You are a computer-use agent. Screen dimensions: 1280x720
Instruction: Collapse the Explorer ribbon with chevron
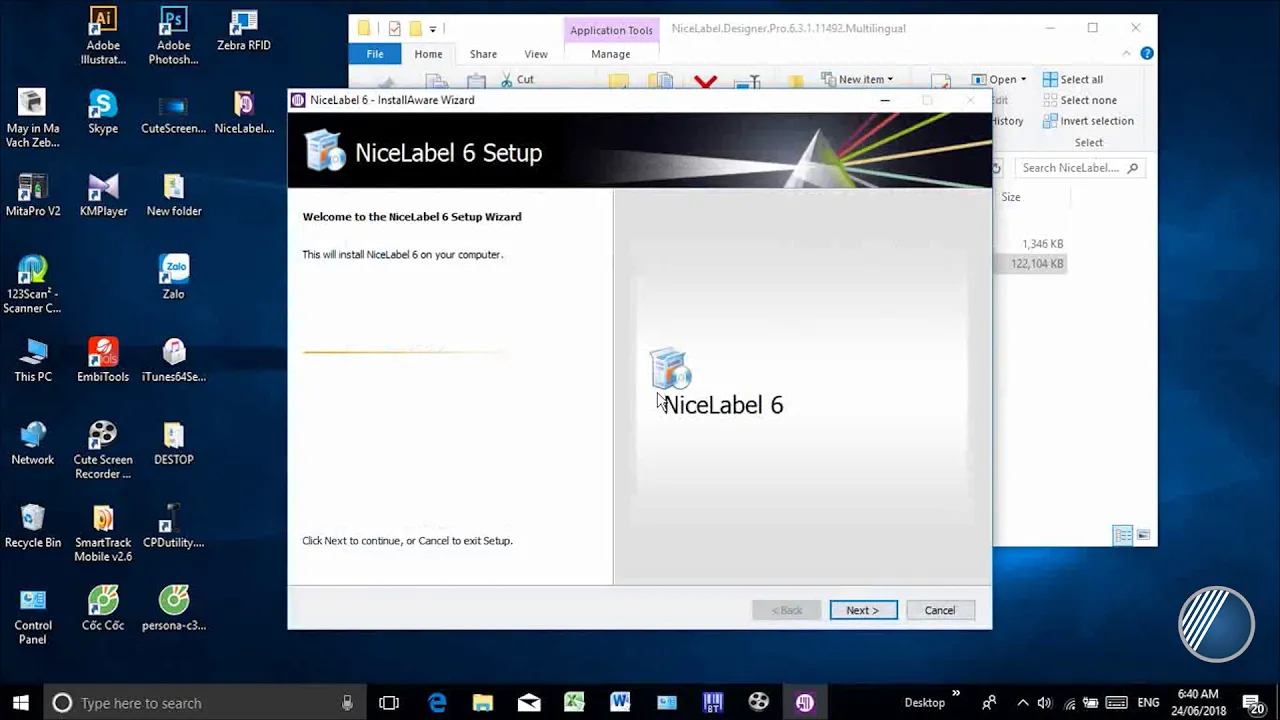(x=1127, y=54)
